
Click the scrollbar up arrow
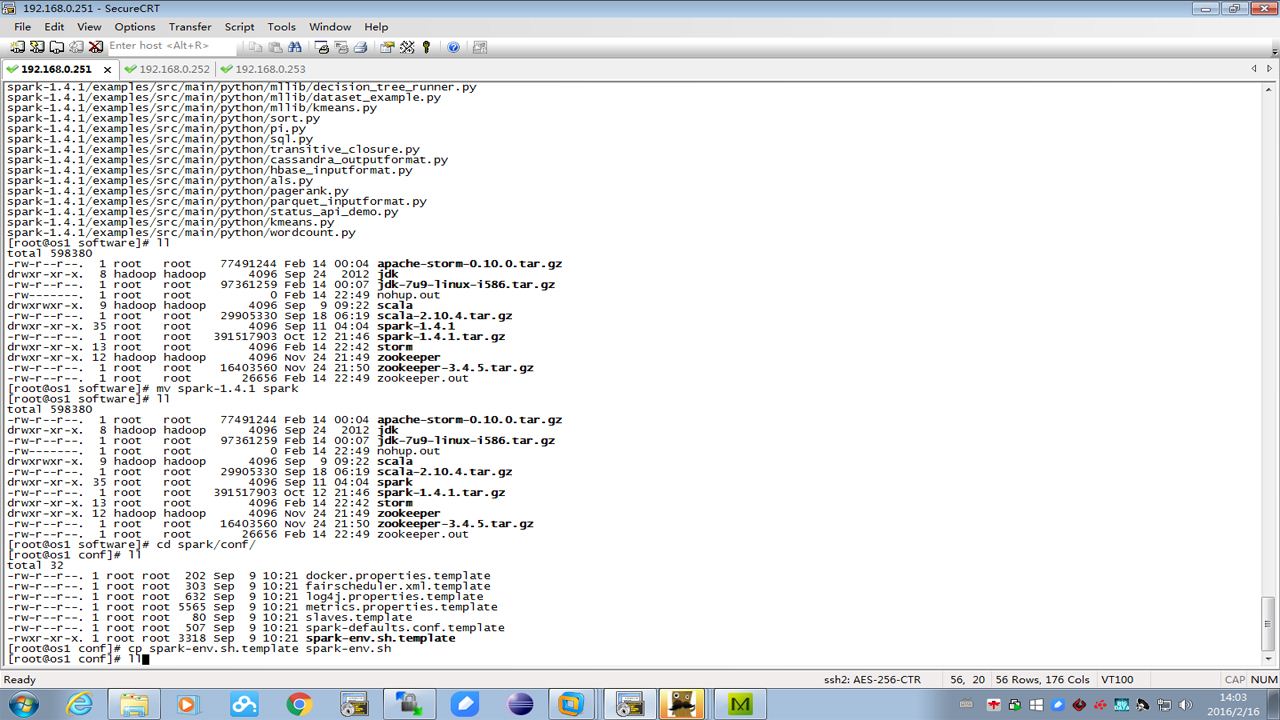[1270, 90]
